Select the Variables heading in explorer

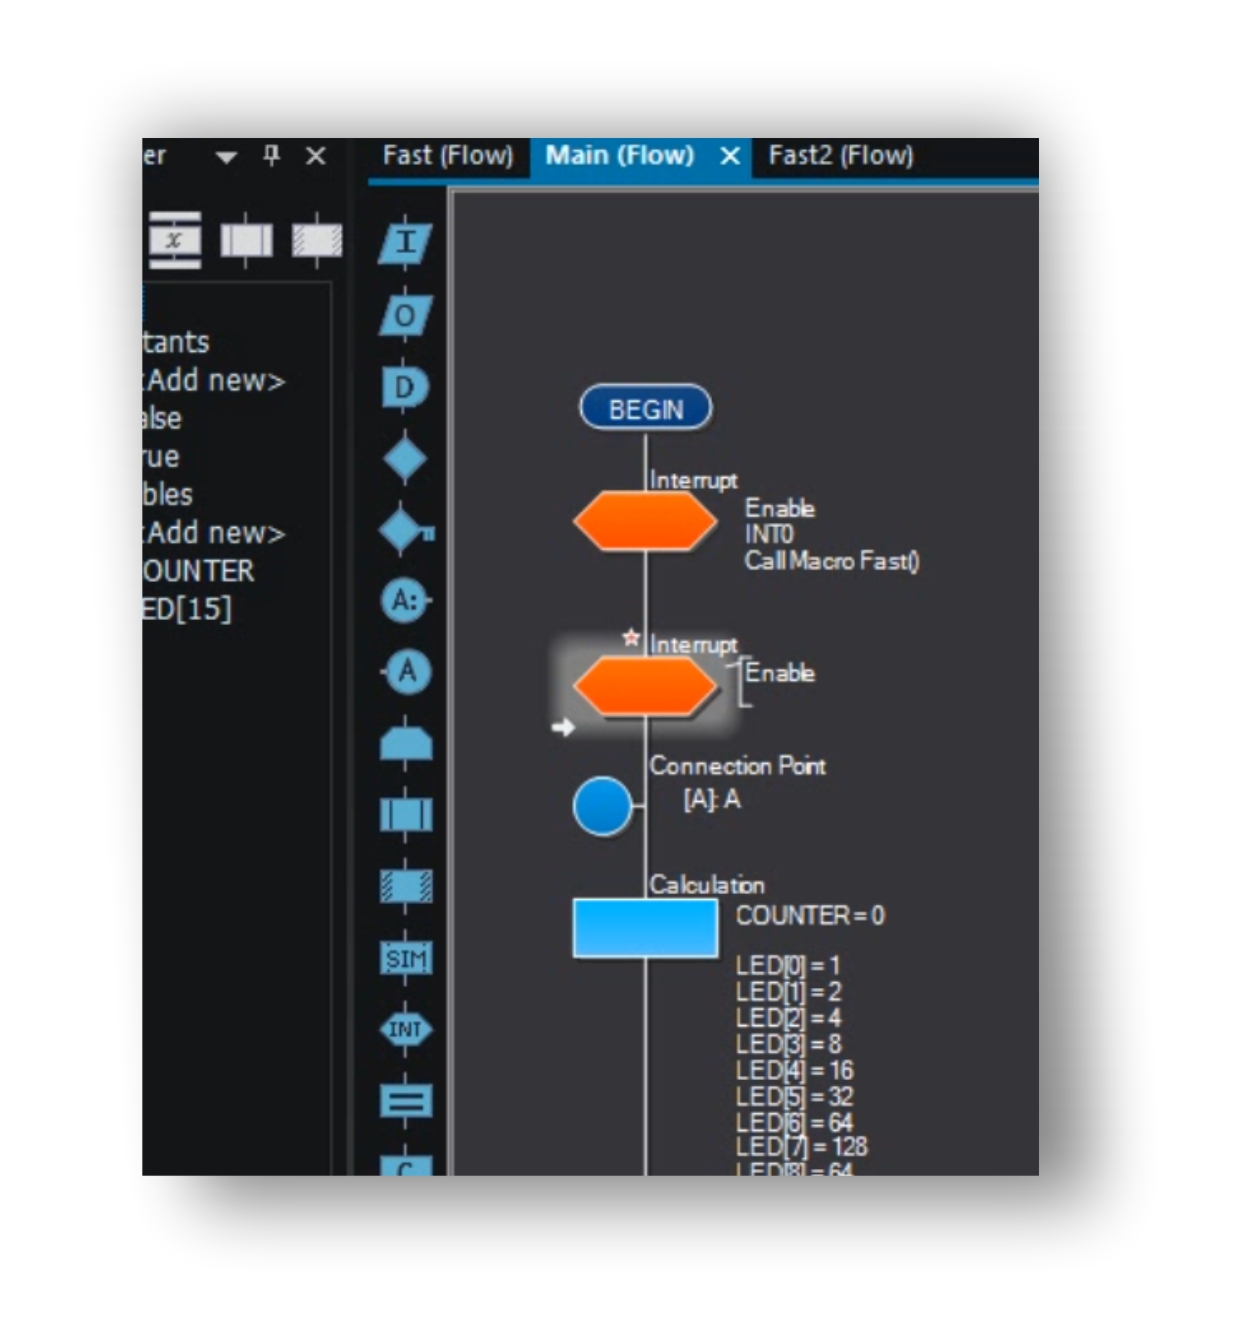coord(168,495)
